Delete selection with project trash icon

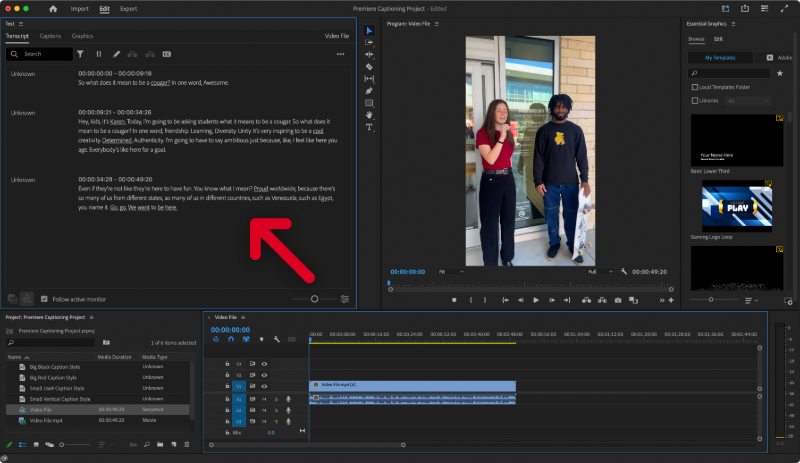click(x=187, y=444)
